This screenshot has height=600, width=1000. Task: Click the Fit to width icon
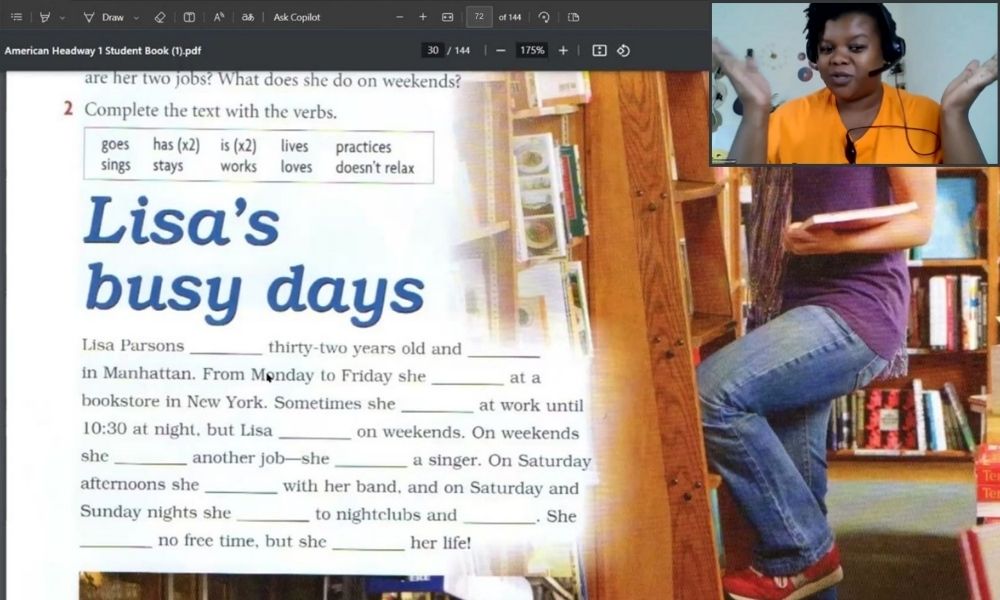[448, 17]
